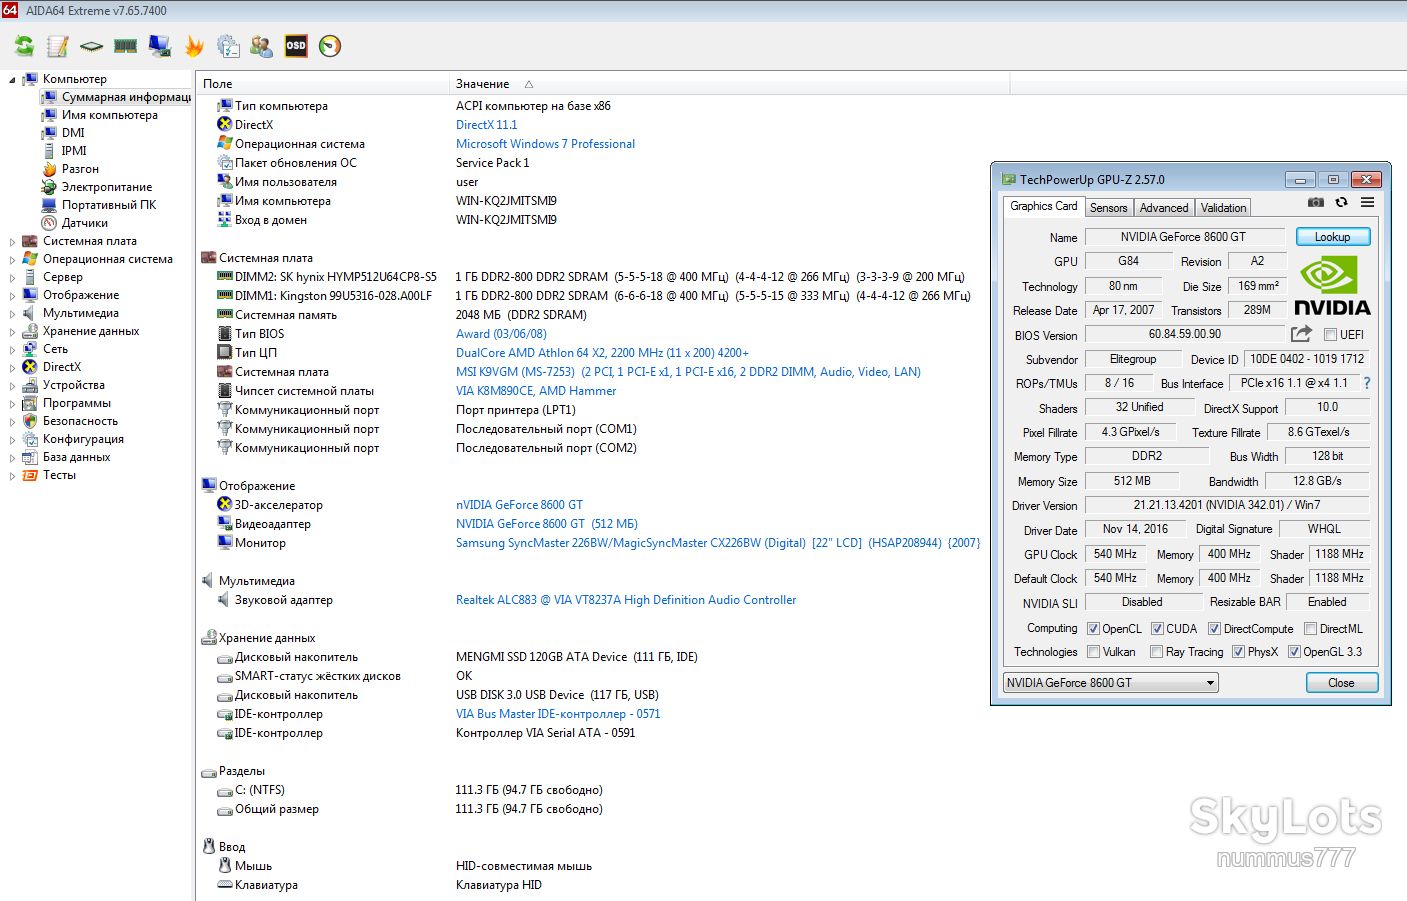This screenshot has width=1407, height=901.
Task: Toggle the Vulkan checkbox
Action: tap(1093, 652)
